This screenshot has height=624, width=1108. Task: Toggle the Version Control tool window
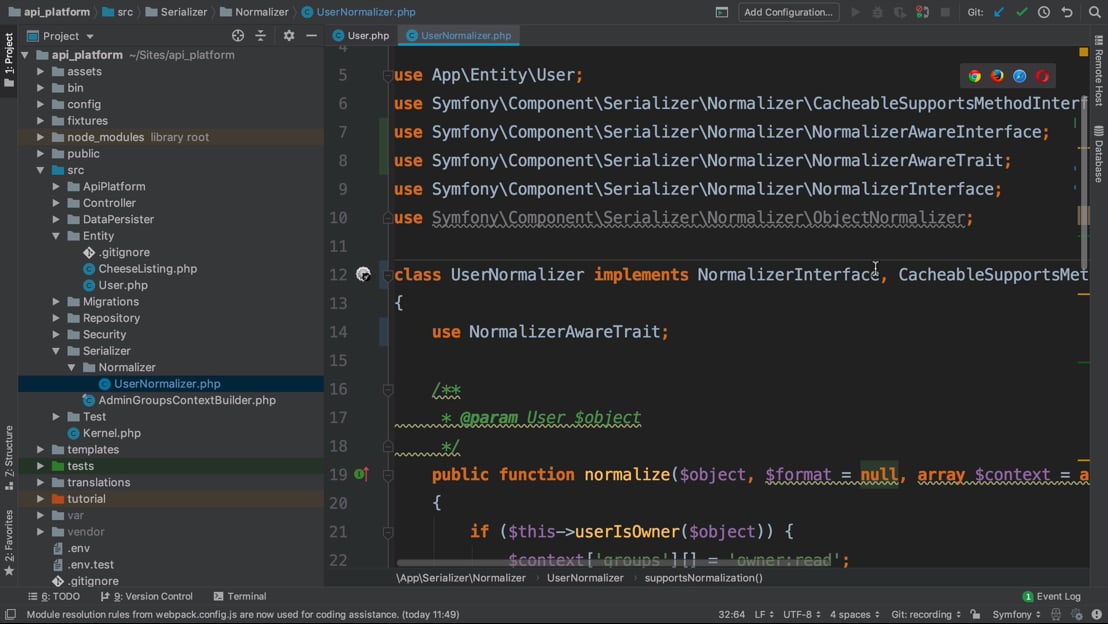point(147,596)
